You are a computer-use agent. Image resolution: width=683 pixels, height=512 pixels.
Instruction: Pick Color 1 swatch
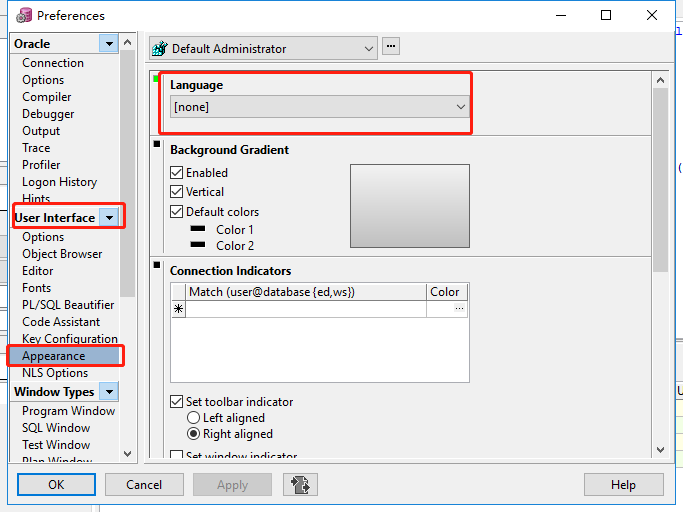(x=198, y=228)
